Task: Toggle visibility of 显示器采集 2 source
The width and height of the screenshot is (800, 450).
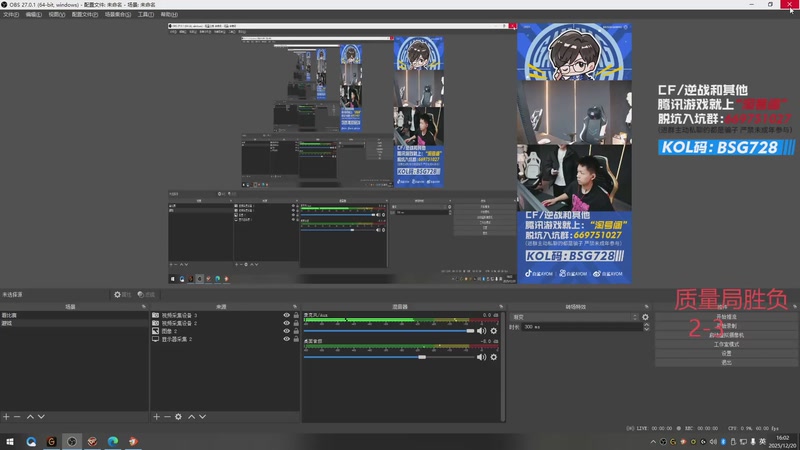Action: tap(286, 339)
